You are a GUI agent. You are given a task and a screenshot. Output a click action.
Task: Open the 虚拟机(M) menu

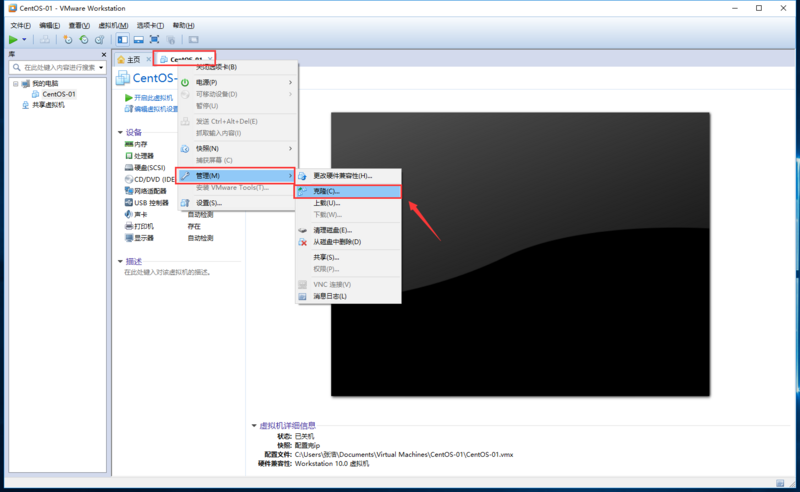(x=113, y=25)
